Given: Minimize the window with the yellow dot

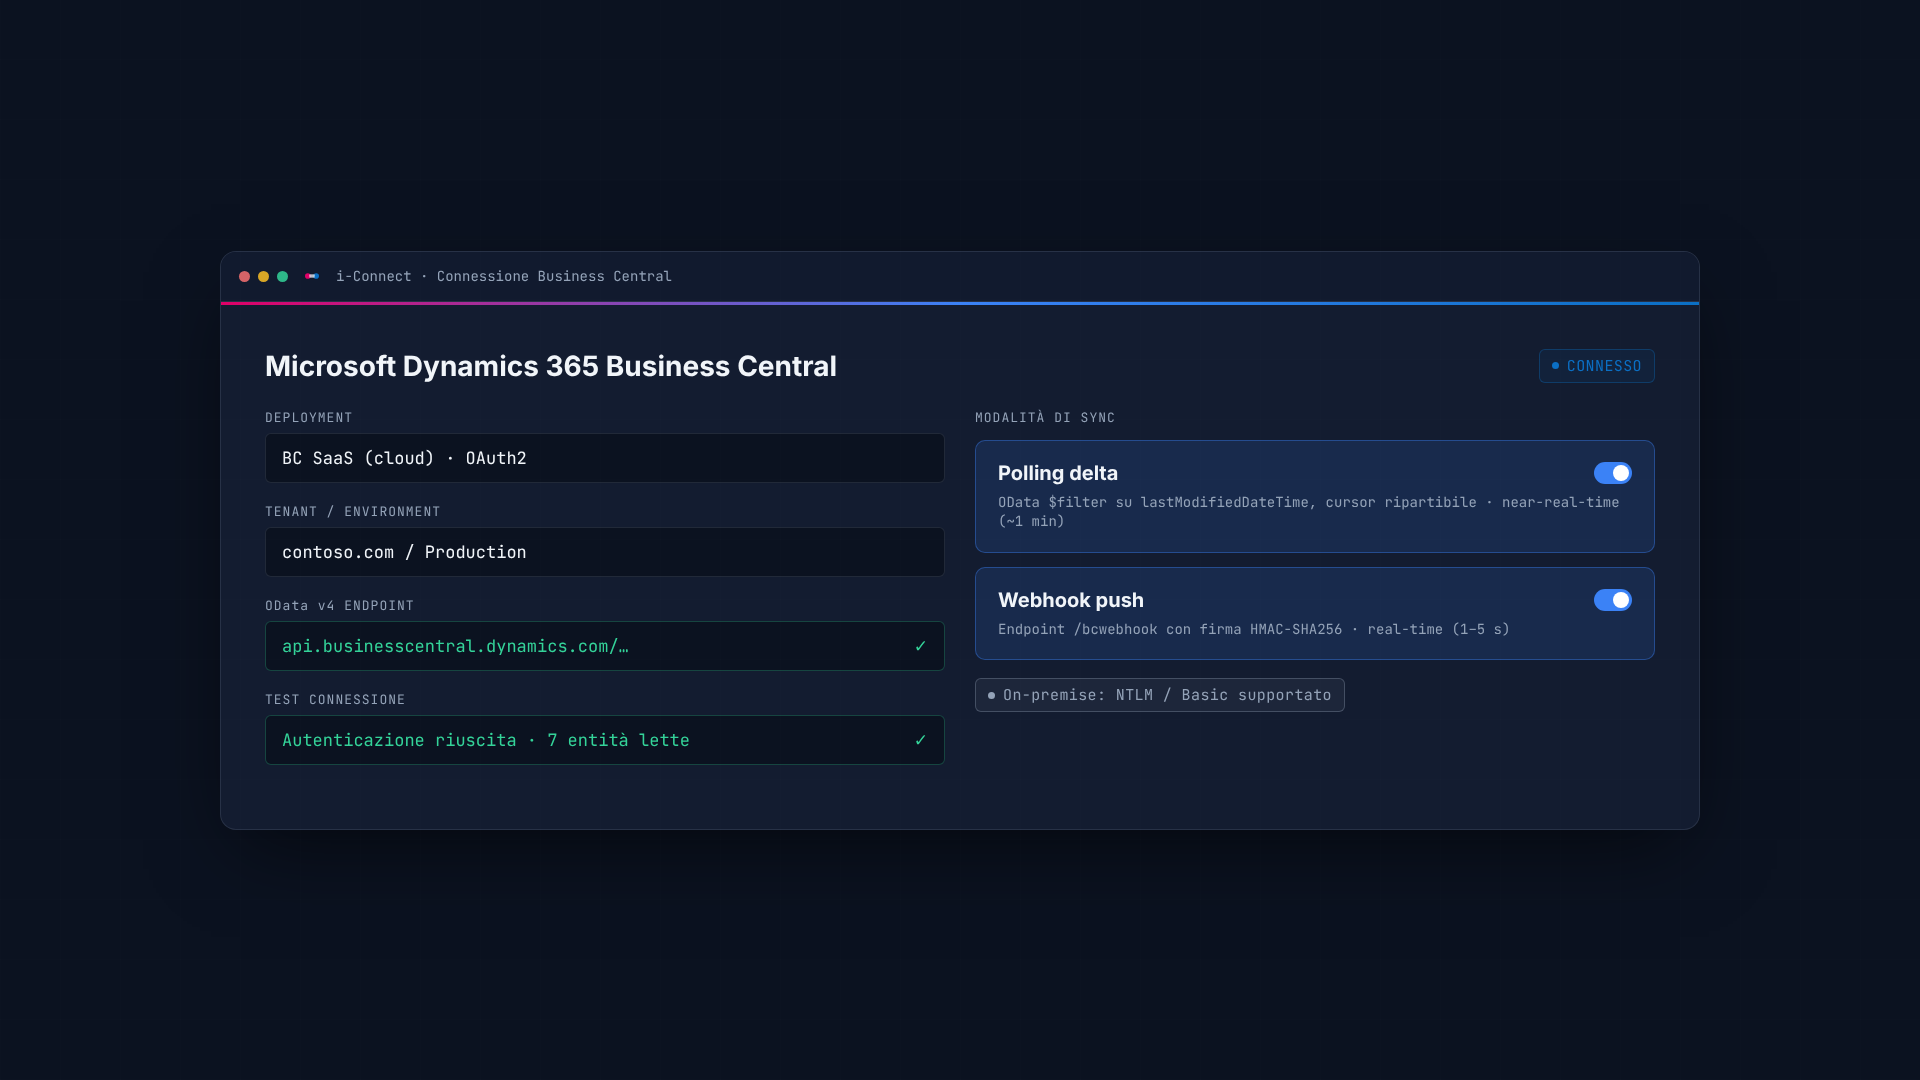Looking at the screenshot, I should click(263, 276).
